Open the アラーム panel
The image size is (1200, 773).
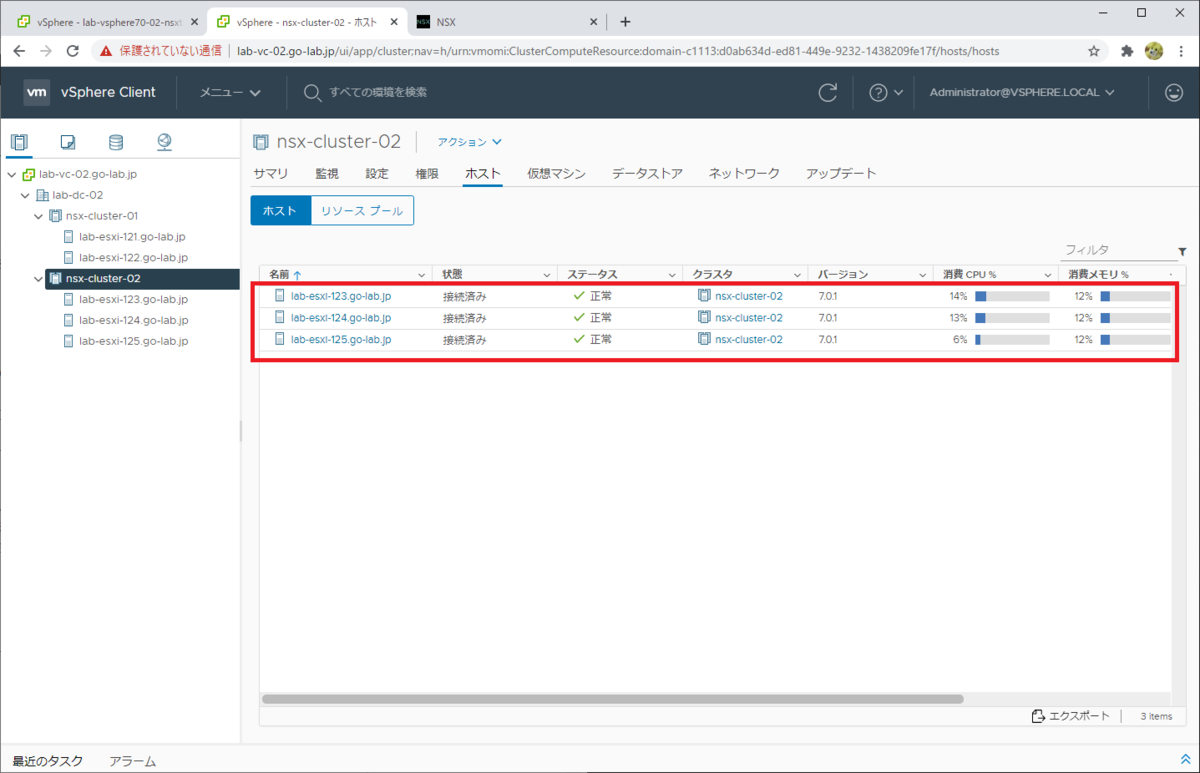[x=133, y=761]
